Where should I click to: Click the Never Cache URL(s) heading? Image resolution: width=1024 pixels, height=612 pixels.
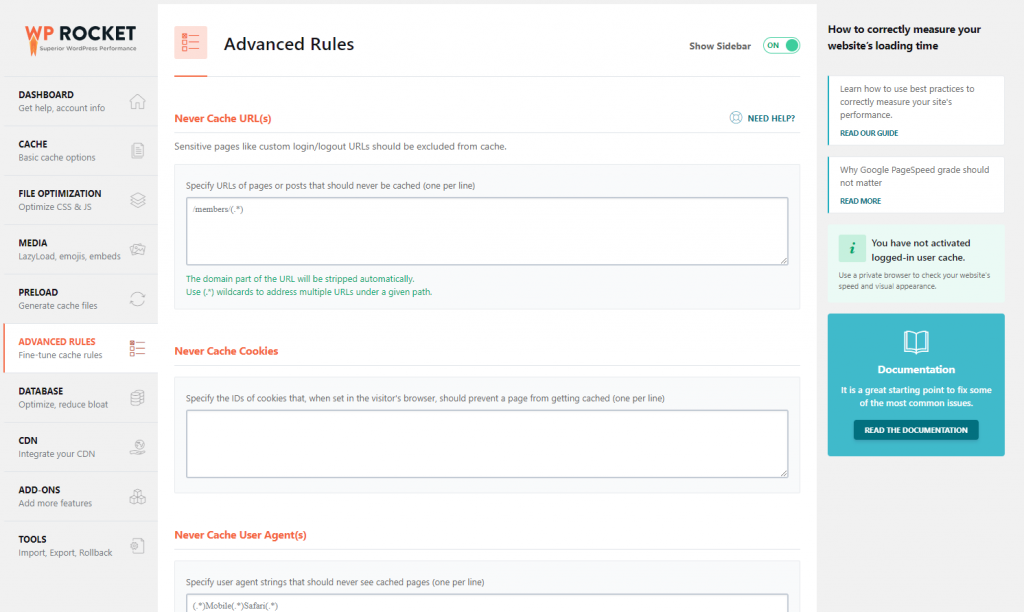tap(223, 118)
